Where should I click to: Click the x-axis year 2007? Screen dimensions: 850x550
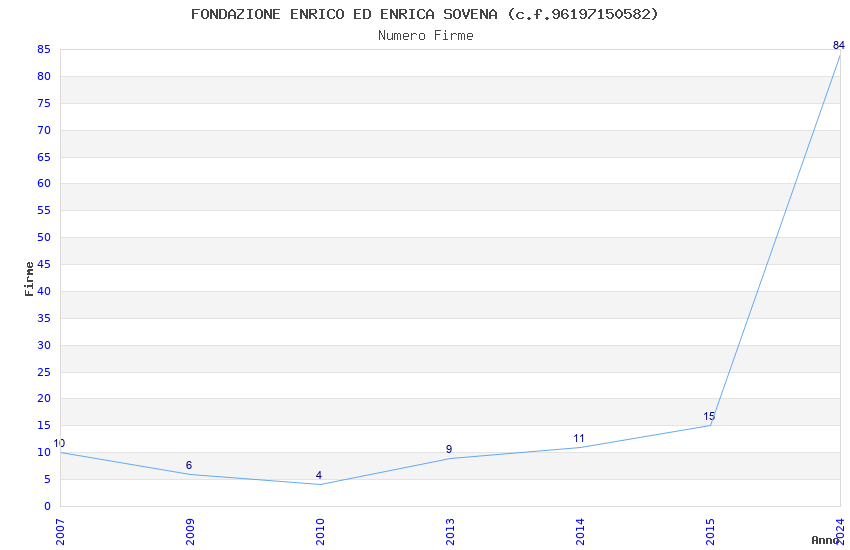pos(60,532)
